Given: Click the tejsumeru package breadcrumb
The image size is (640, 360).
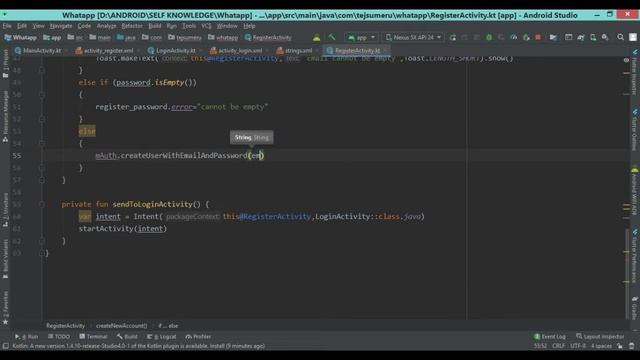Looking at the screenshot, I should pyautogui.click(x=184, y=38).
